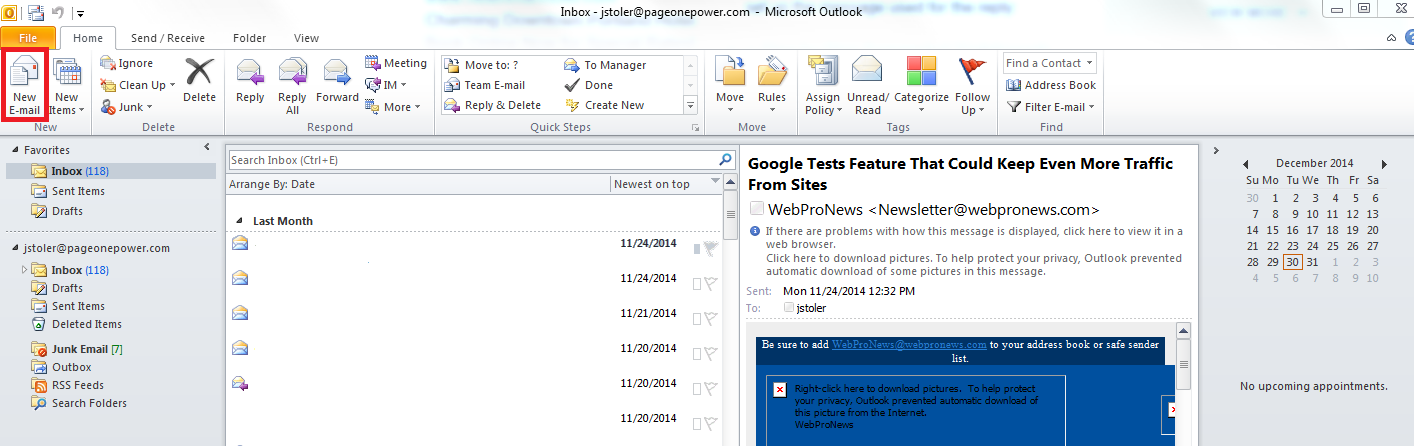Open the IM reply dropdown
This screenshot has height=446, width=1414.
tap(388, 85)
